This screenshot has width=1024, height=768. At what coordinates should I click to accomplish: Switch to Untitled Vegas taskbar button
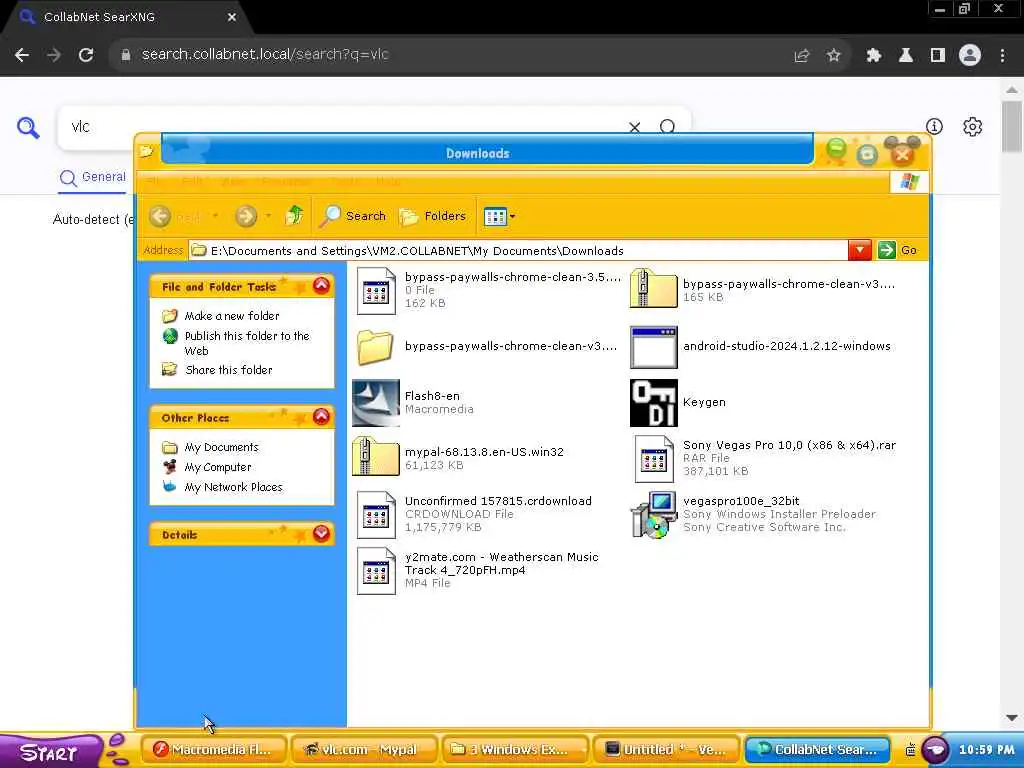(665, 750)
